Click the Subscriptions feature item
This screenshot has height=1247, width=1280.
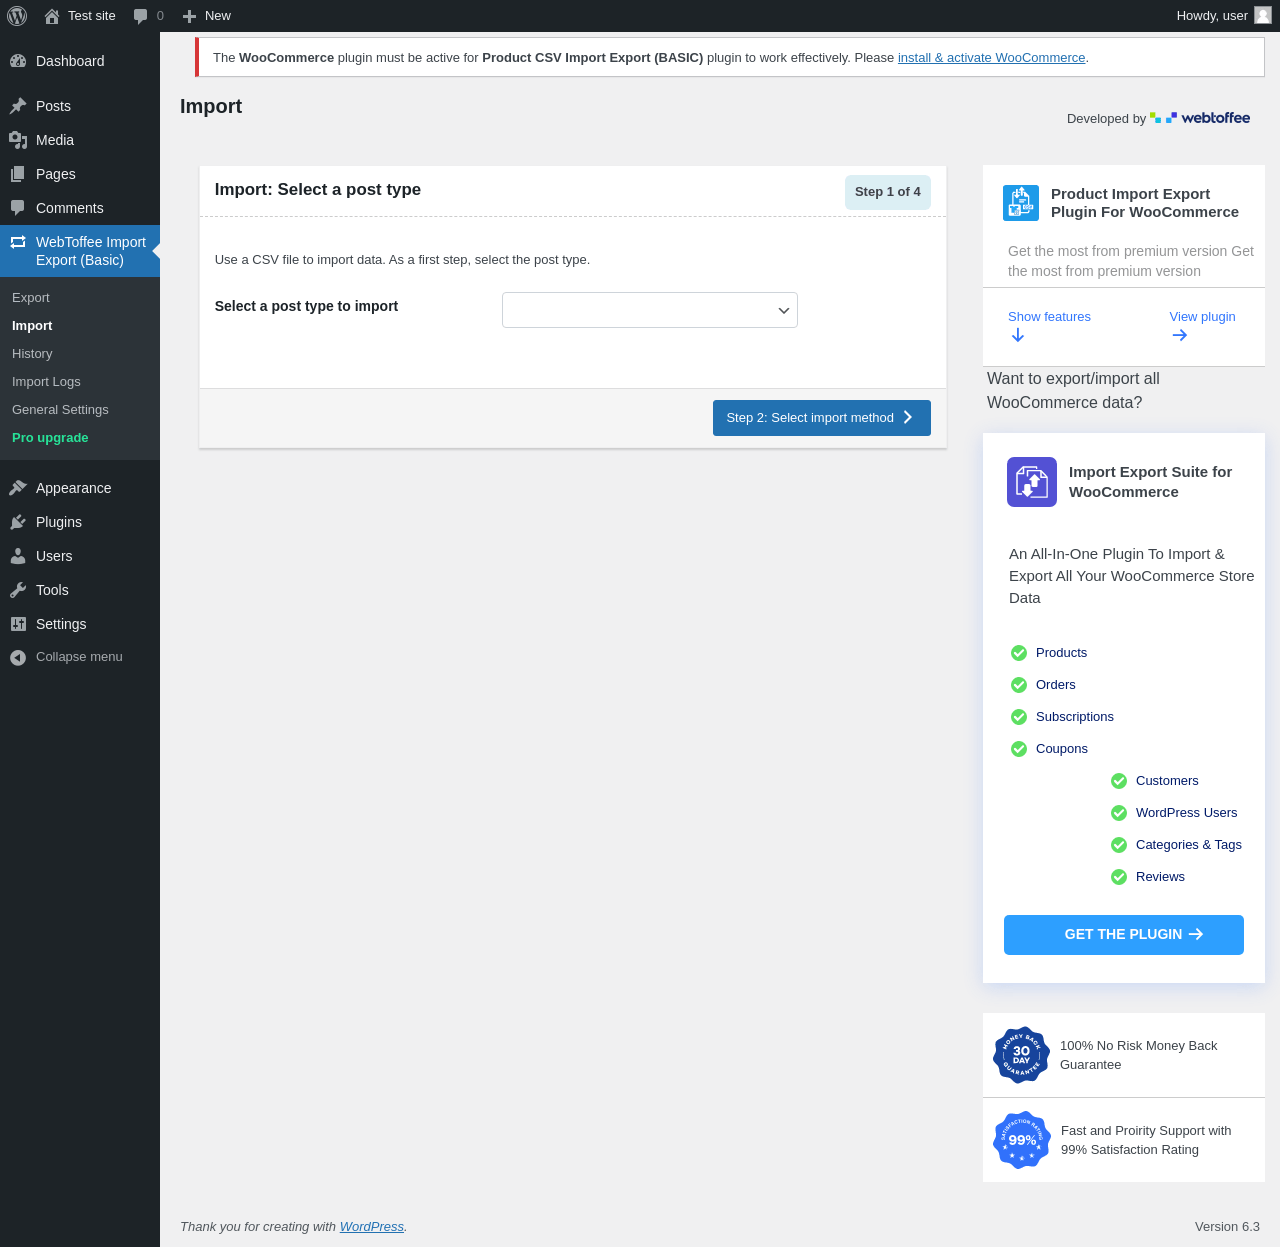tap(1075, 717)
